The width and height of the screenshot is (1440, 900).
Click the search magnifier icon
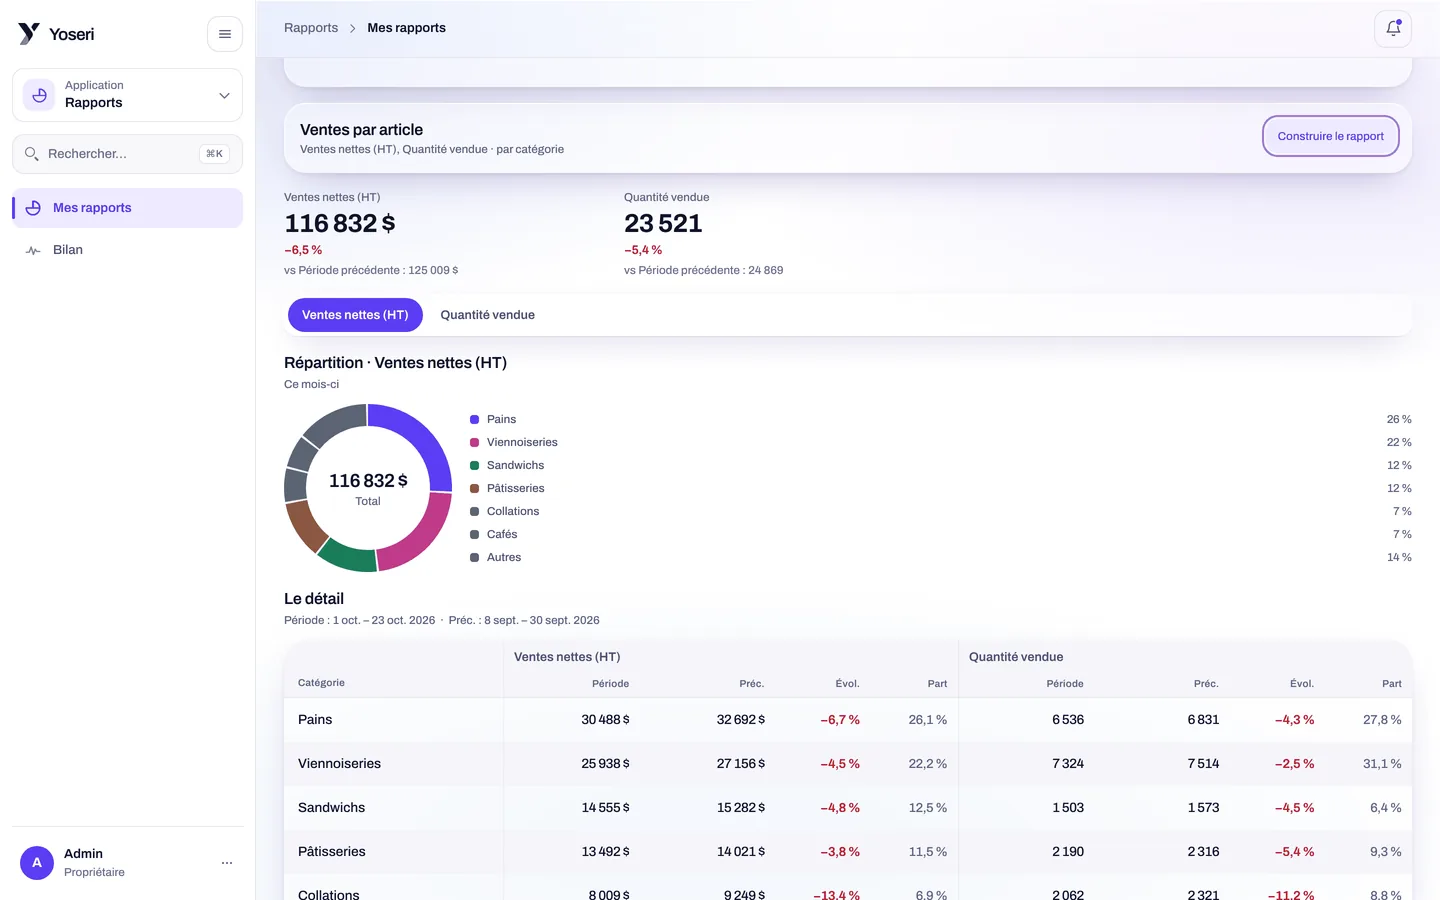(32, 154)
